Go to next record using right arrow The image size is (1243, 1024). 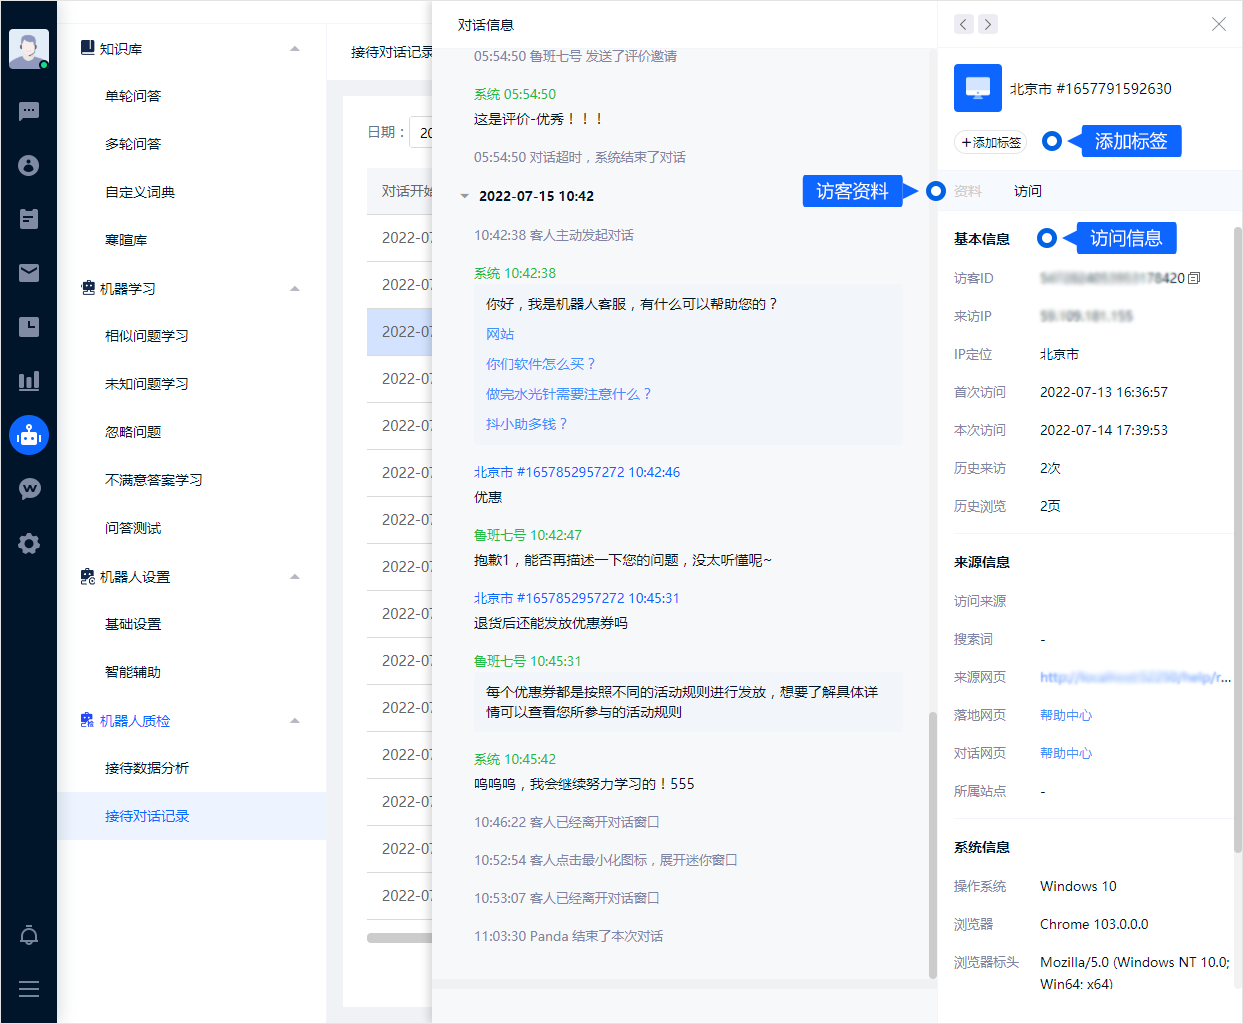coord(988,24)
